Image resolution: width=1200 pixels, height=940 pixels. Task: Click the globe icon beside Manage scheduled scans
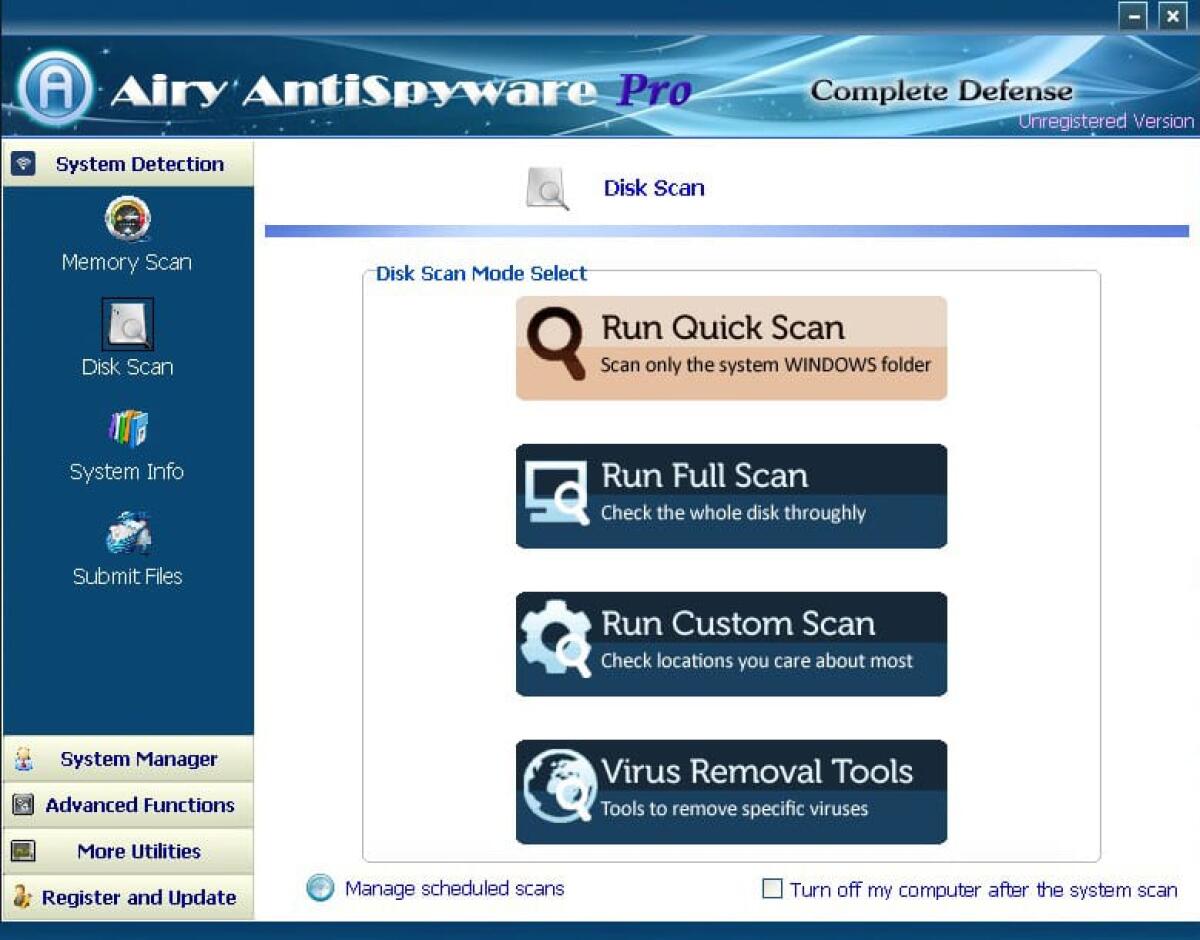pos(319,887)
